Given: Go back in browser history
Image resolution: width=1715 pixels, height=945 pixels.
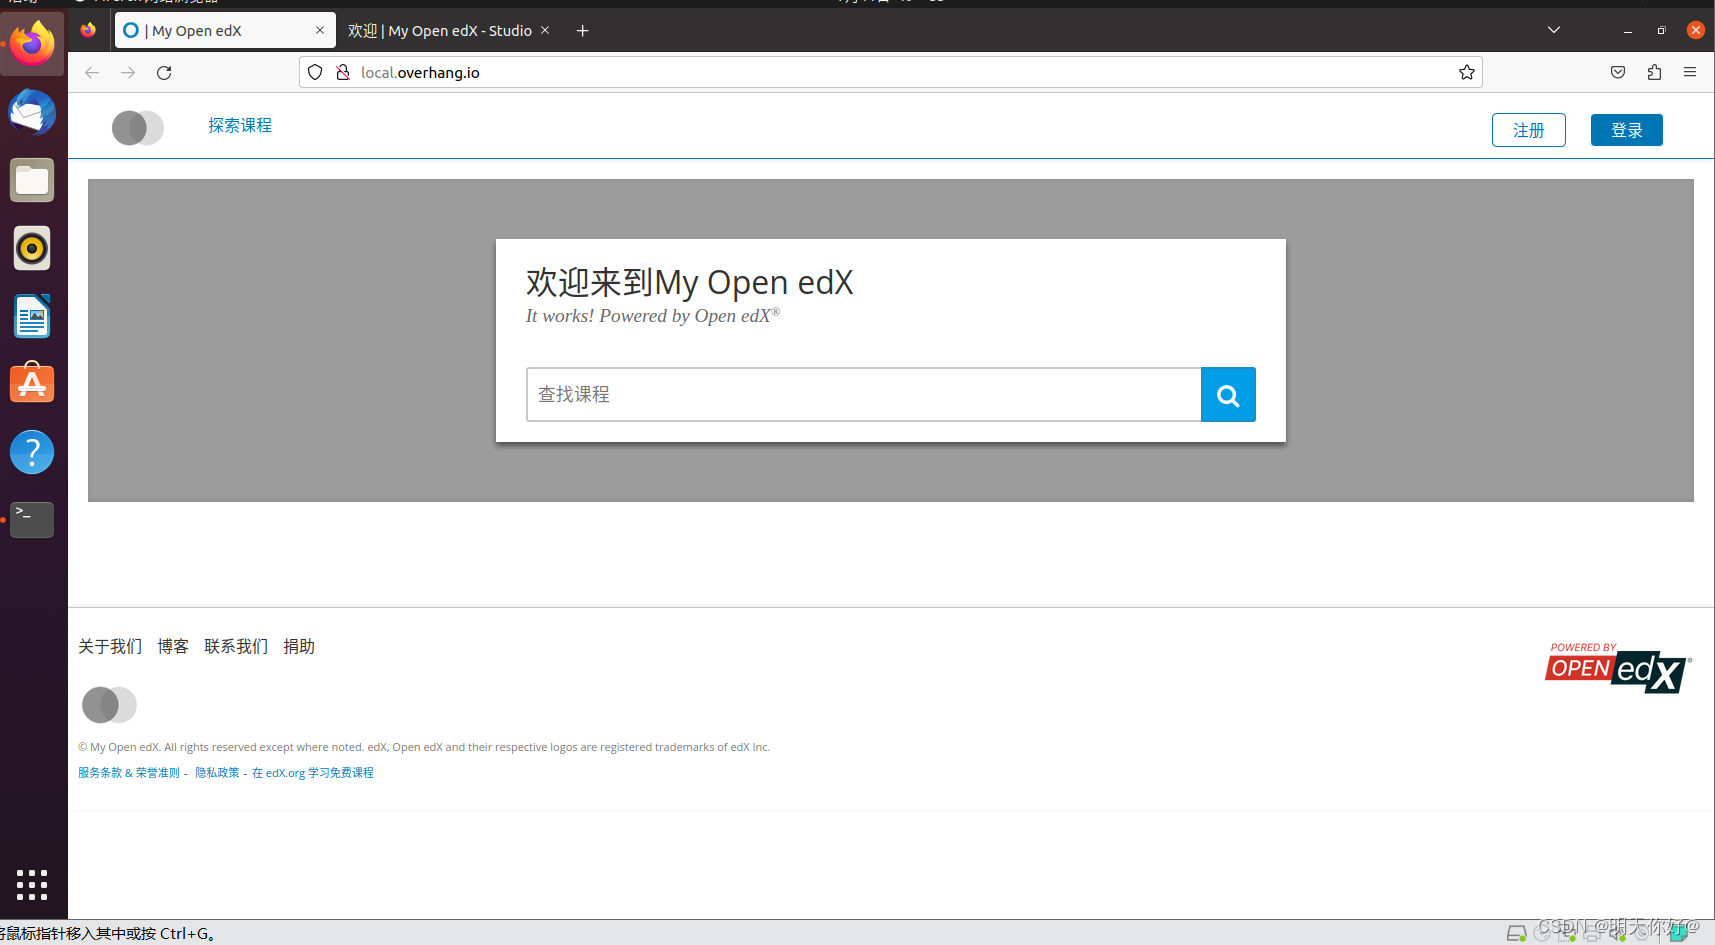Looking at the screenshot, I should [x=92, y=72].
